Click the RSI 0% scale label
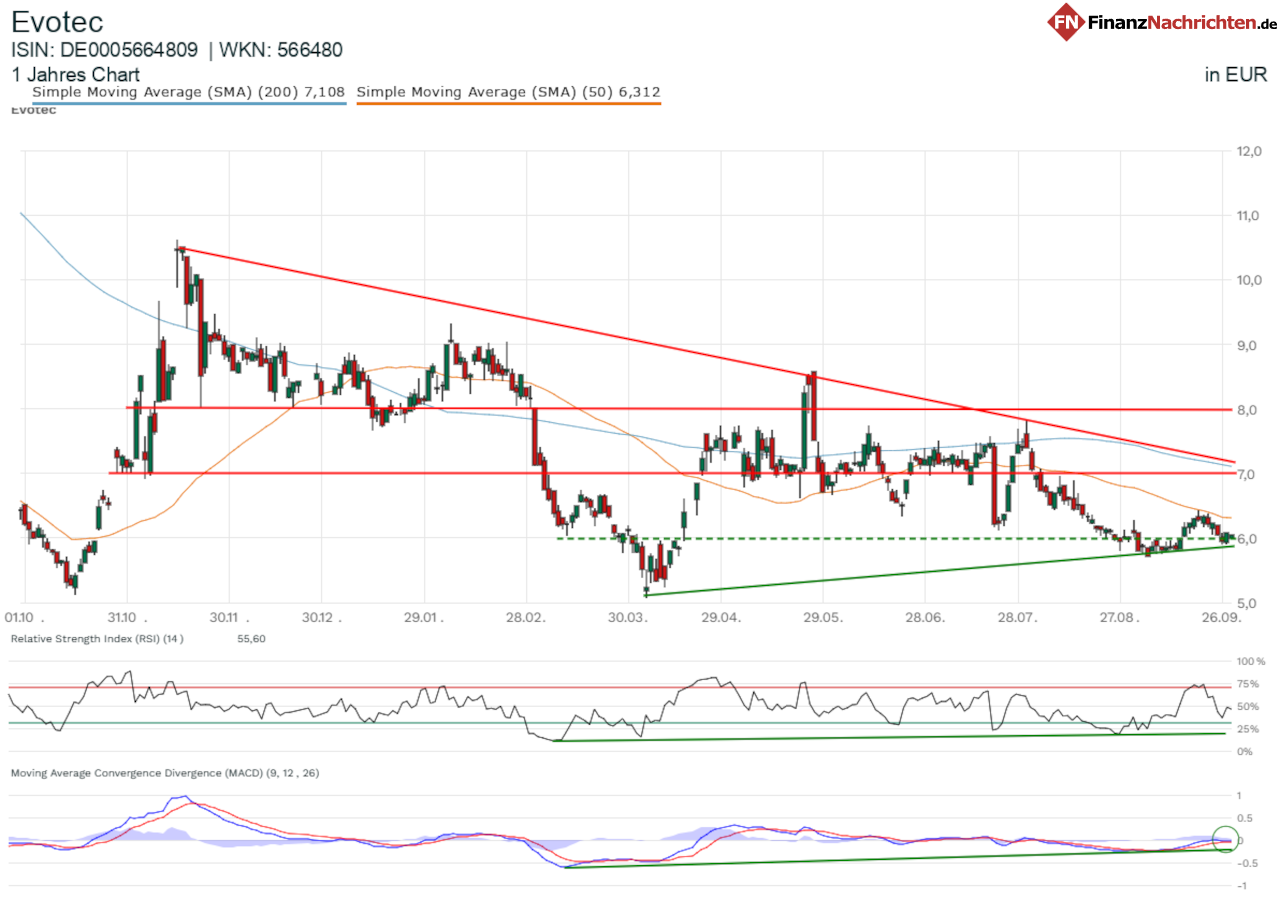The width and height of the screenshot is (1280, 900). tap(1246, 751)
